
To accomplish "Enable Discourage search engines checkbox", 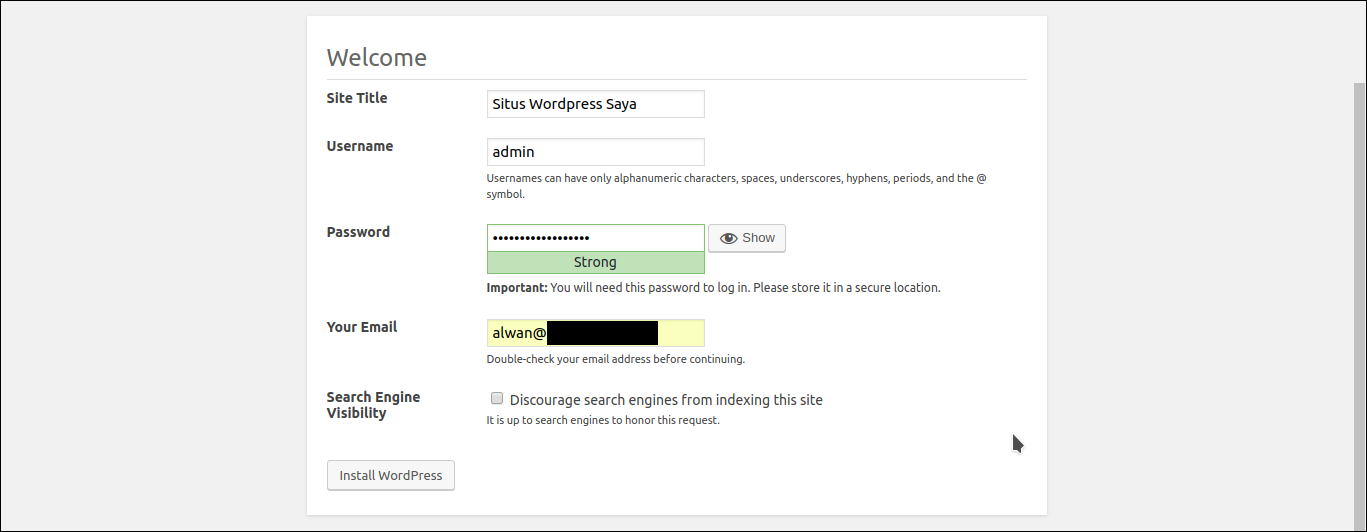I will click(497, 398).
